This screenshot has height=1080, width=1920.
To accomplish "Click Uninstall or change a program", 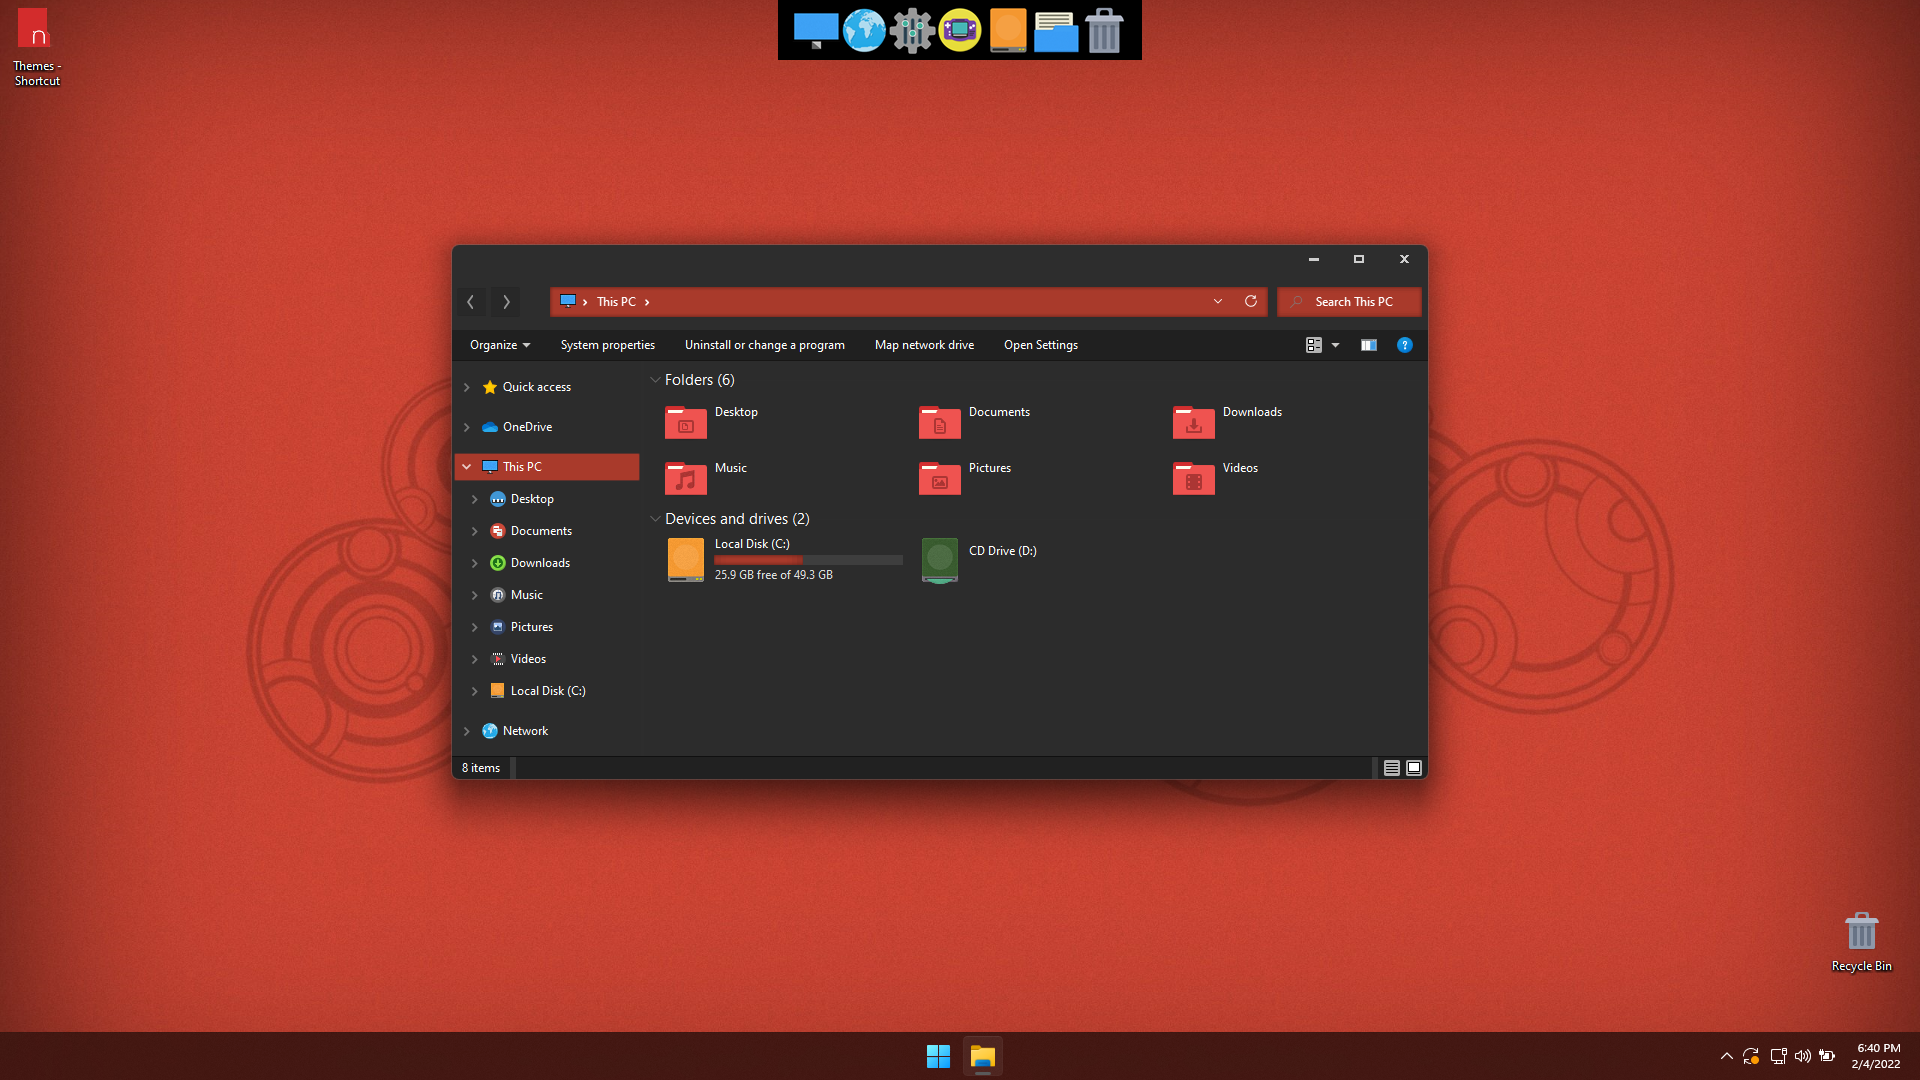I will (764, 345).
